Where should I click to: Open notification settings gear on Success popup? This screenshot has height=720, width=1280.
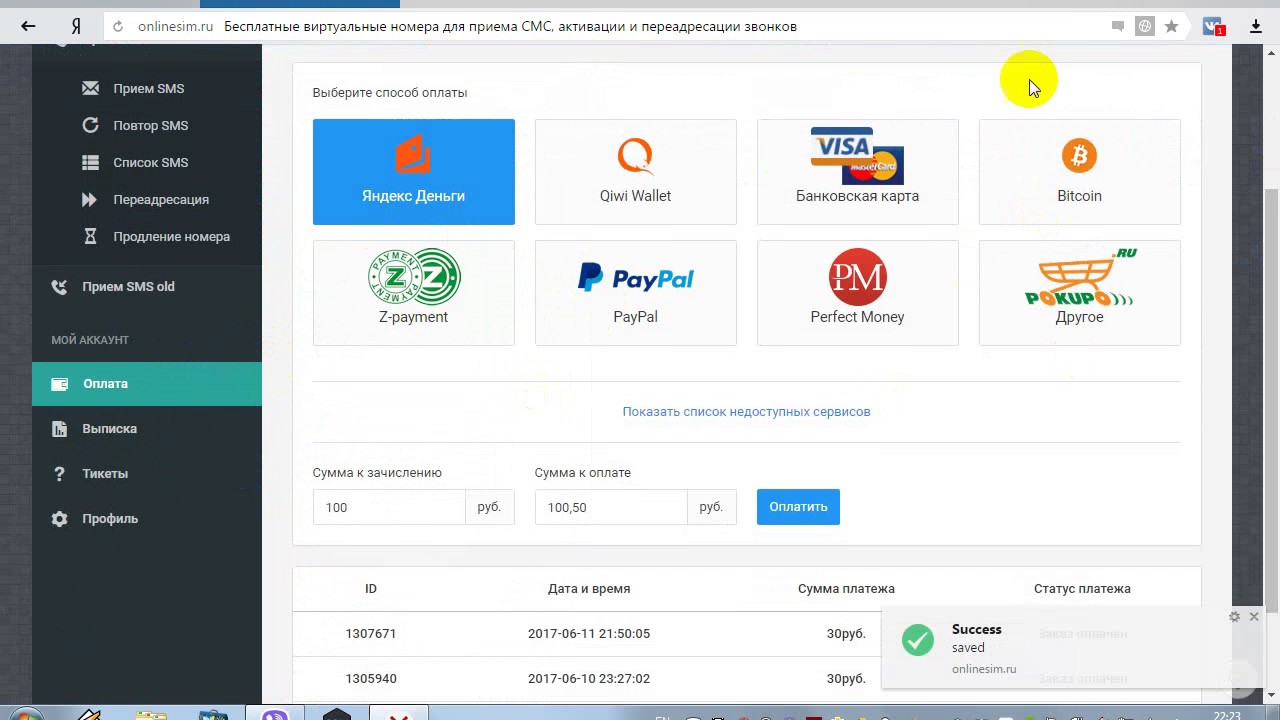point(1234,617)
